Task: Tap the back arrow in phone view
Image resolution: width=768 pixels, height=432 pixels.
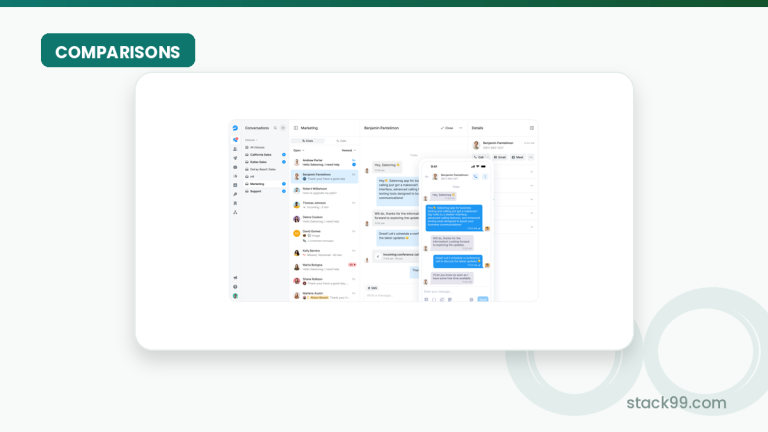Action: click(x=427, y=176)
